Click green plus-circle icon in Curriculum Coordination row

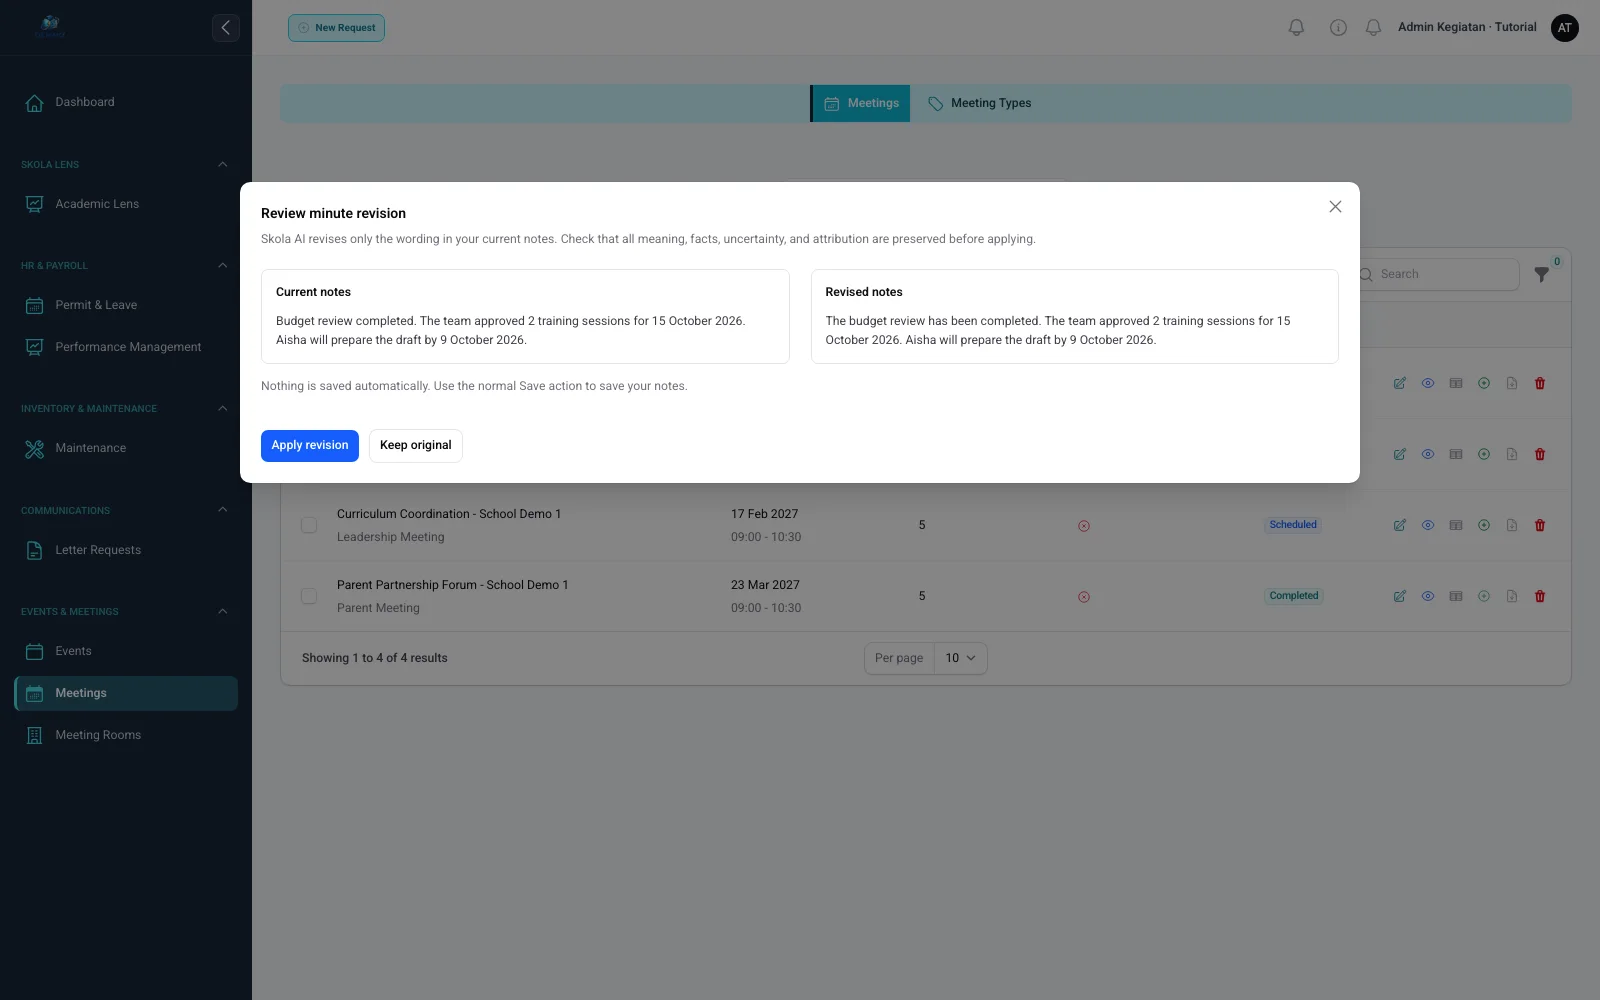(x=1484, y=525)
